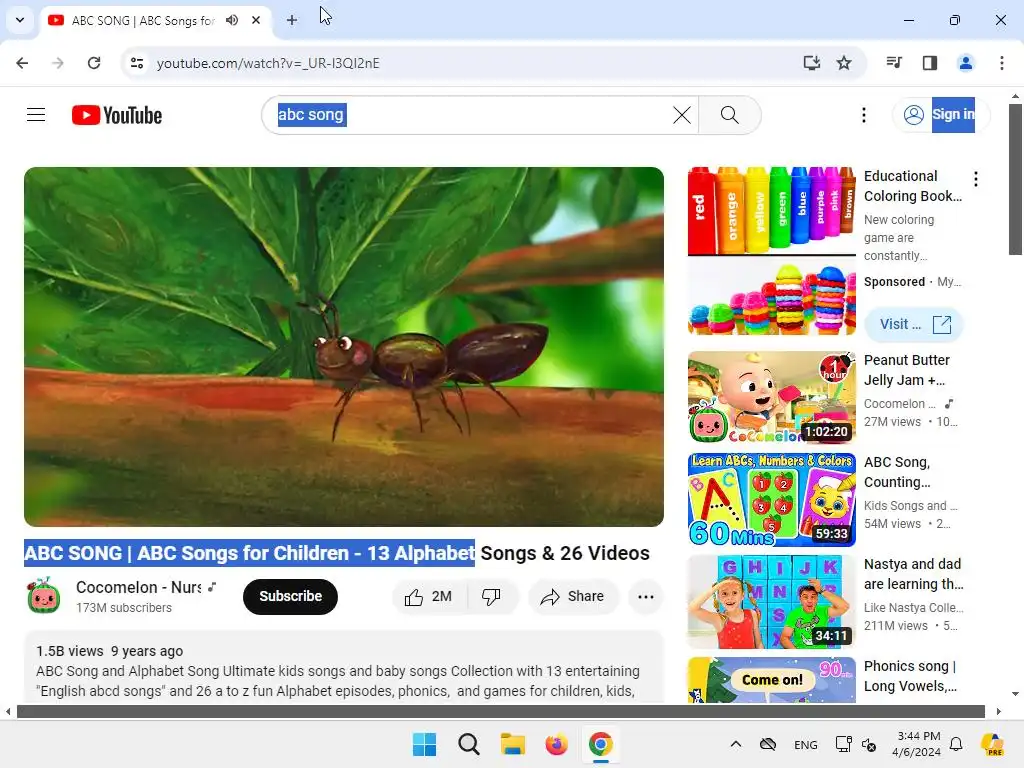Click the video player showing the ant
Viewport: 1024px width, 768px height.
tap(344, 347)
